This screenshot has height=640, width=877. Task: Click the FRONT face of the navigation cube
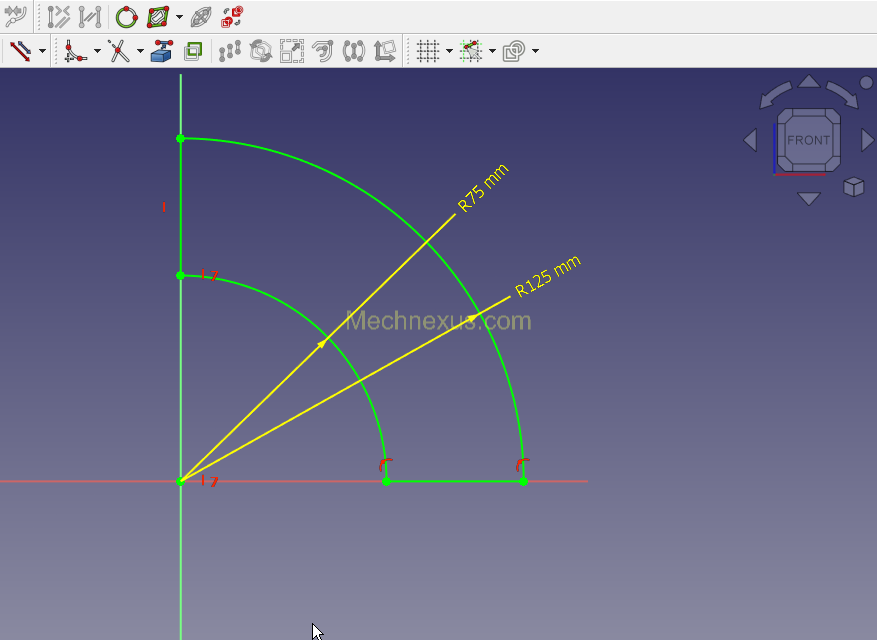808,140
